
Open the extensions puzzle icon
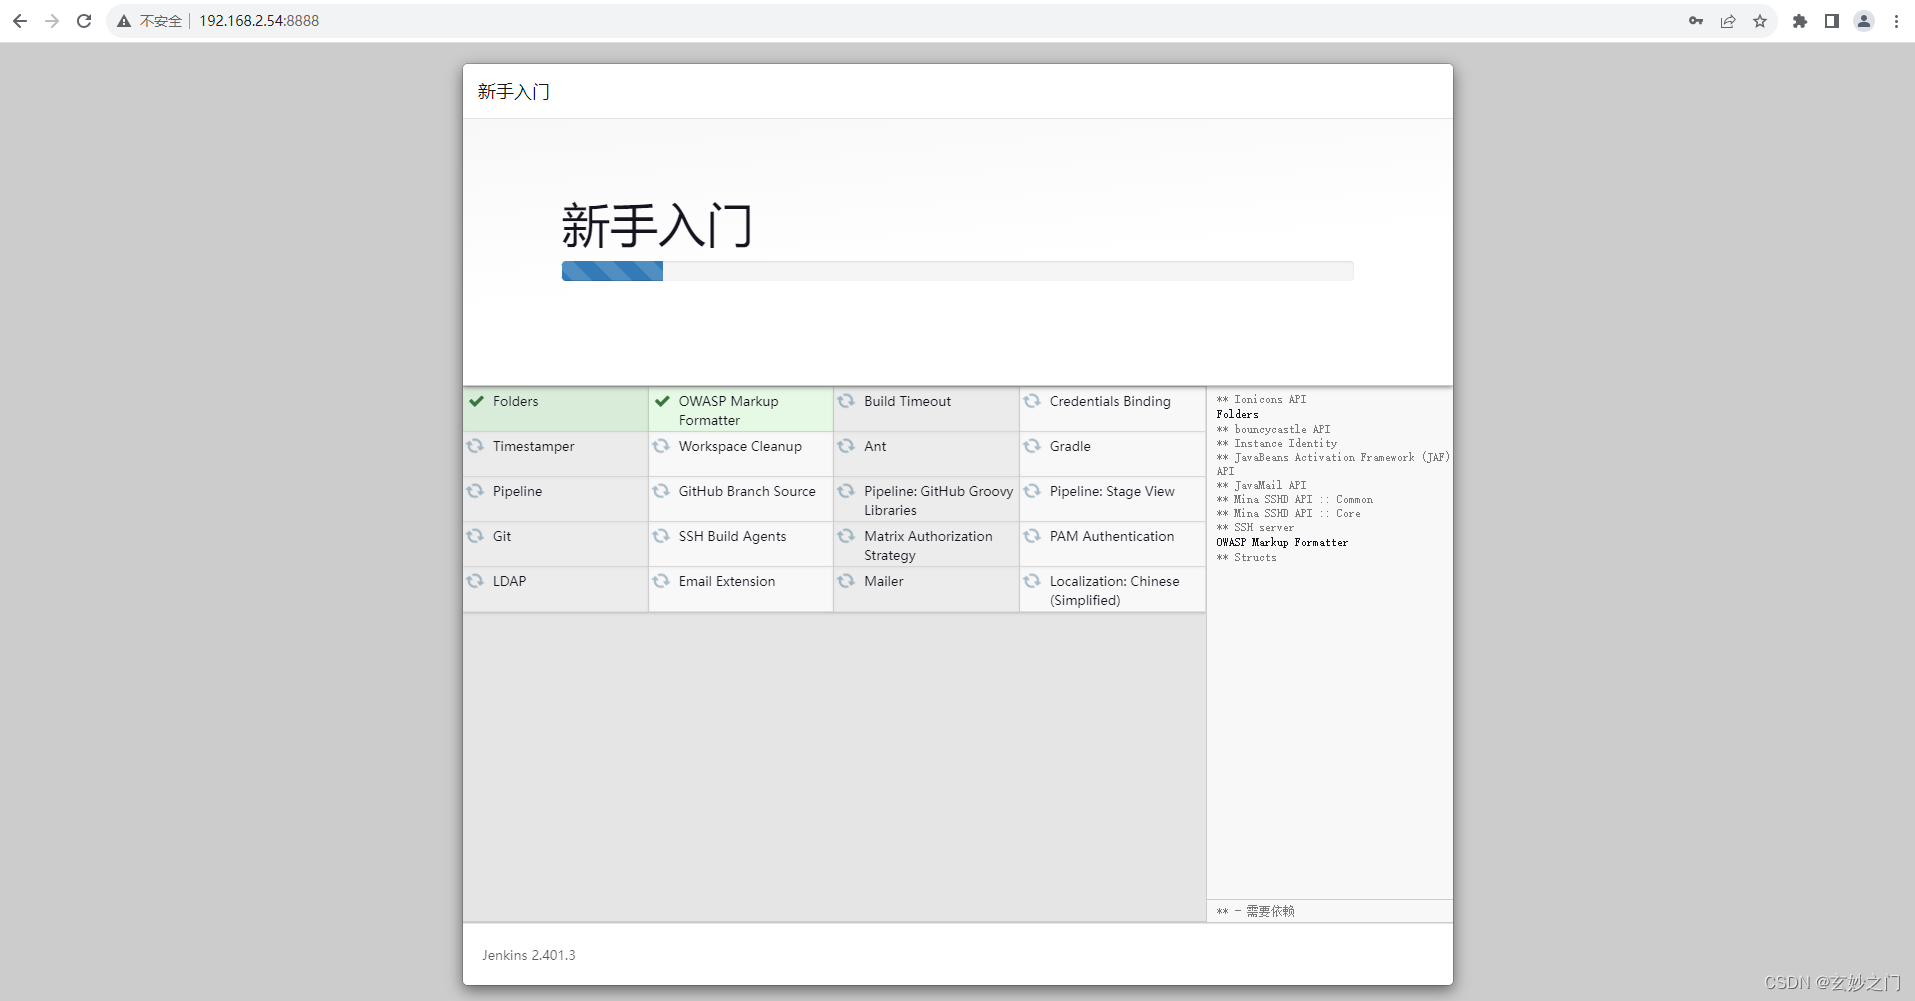pyautogui.click(x=1800, y=21)
